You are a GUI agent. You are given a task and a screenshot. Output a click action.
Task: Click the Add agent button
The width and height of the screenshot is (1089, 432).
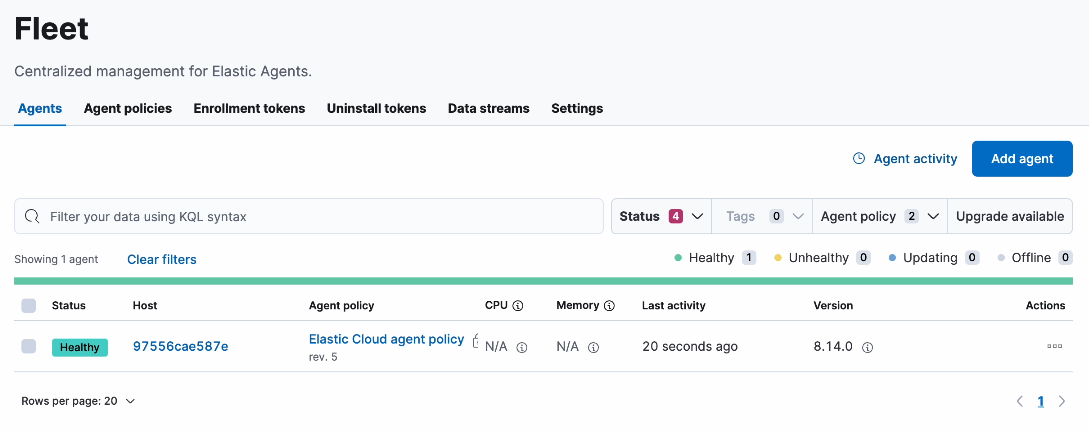coord(1021,159)
